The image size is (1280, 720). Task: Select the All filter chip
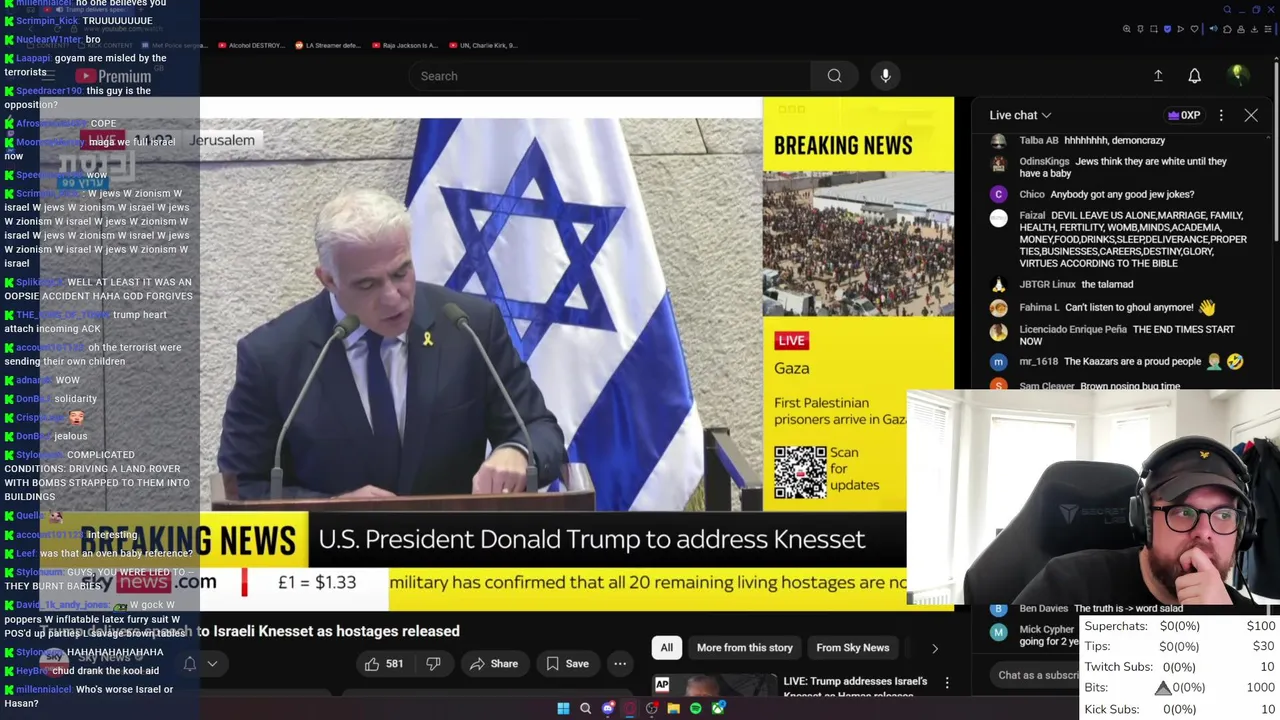point(666,648)
